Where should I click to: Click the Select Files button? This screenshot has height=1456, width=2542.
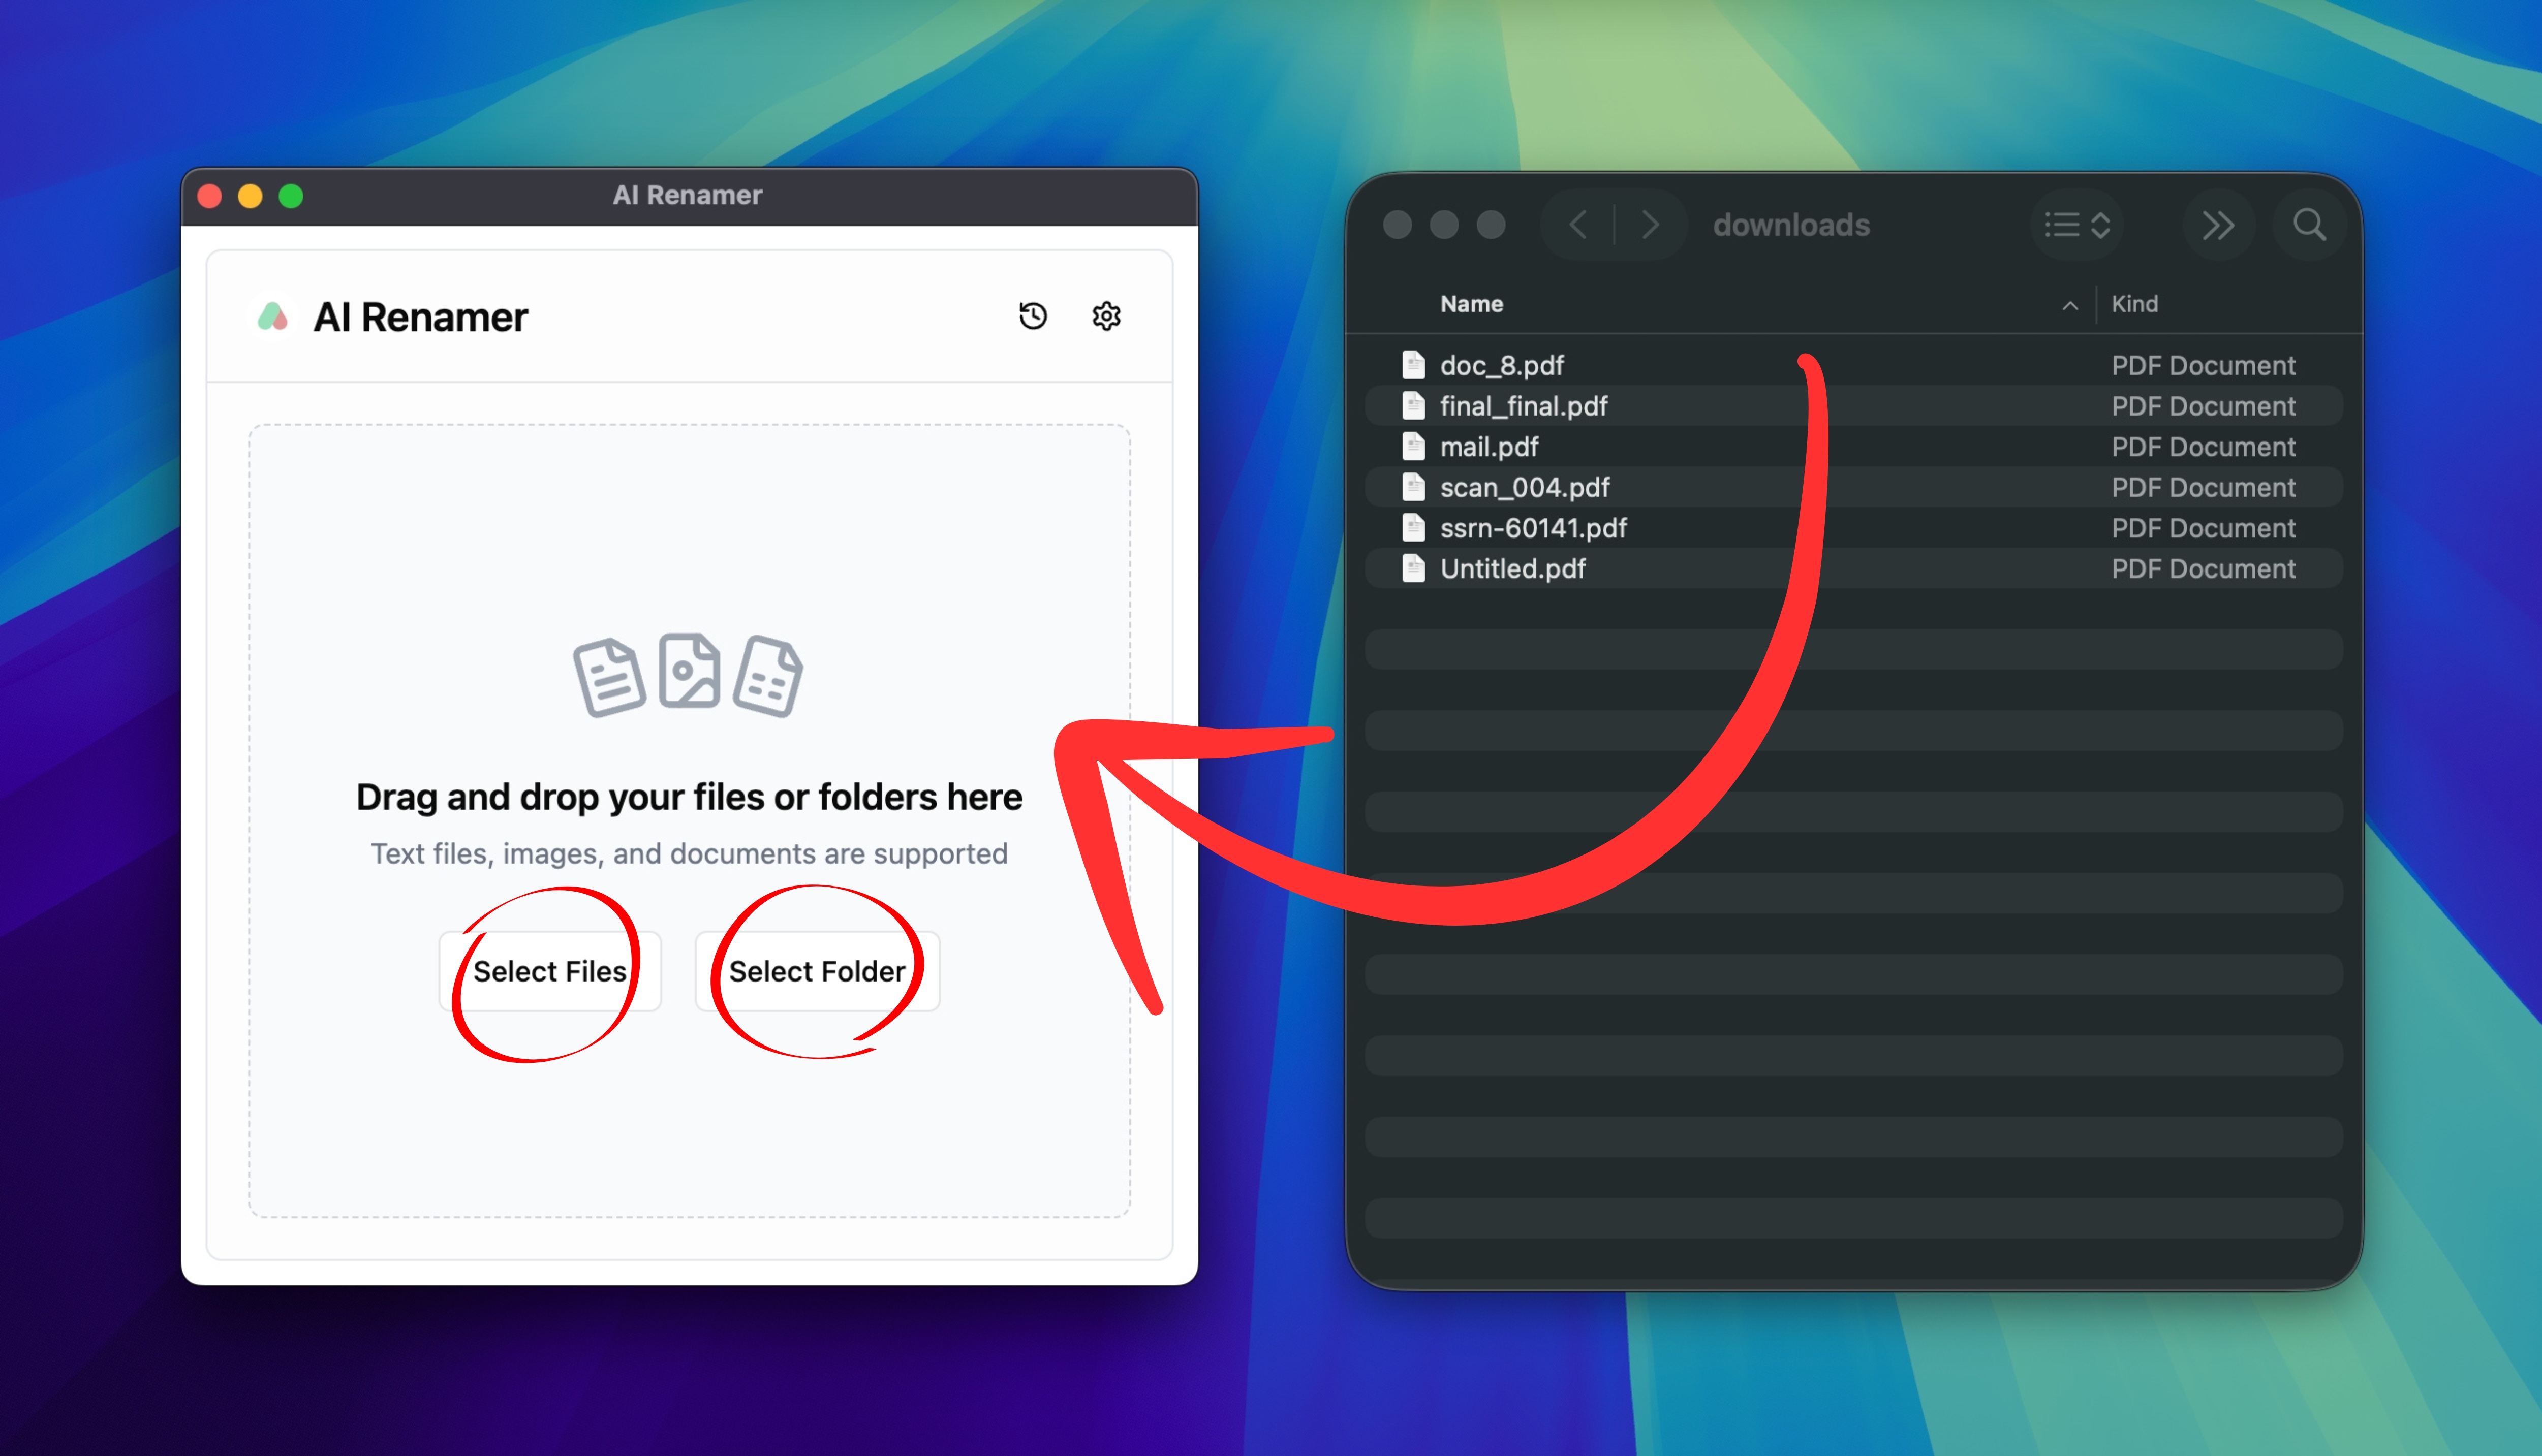[x=550, y=970]
